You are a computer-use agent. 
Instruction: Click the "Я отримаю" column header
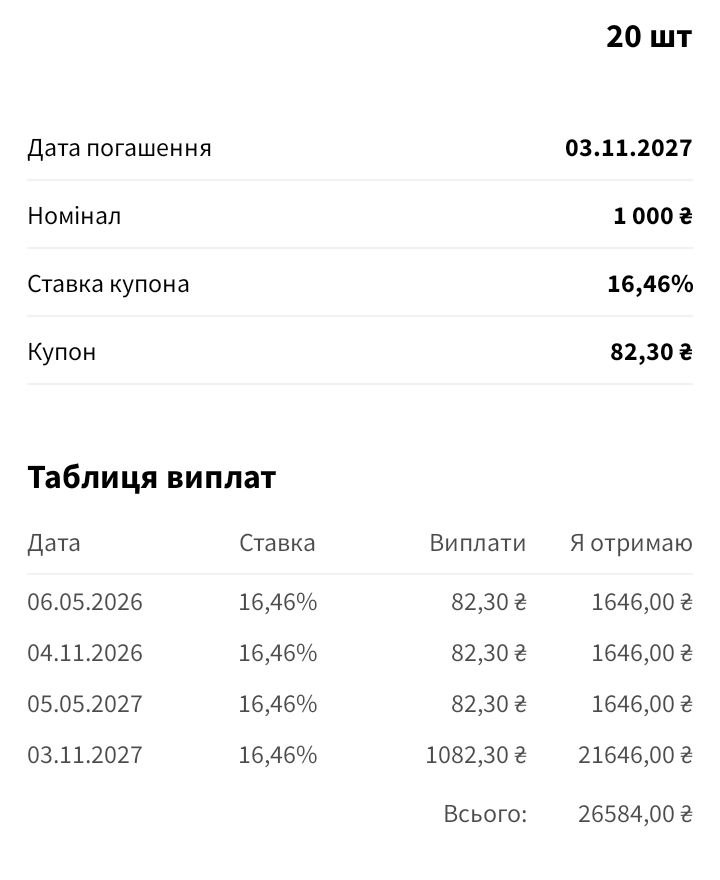coord(630,544)
